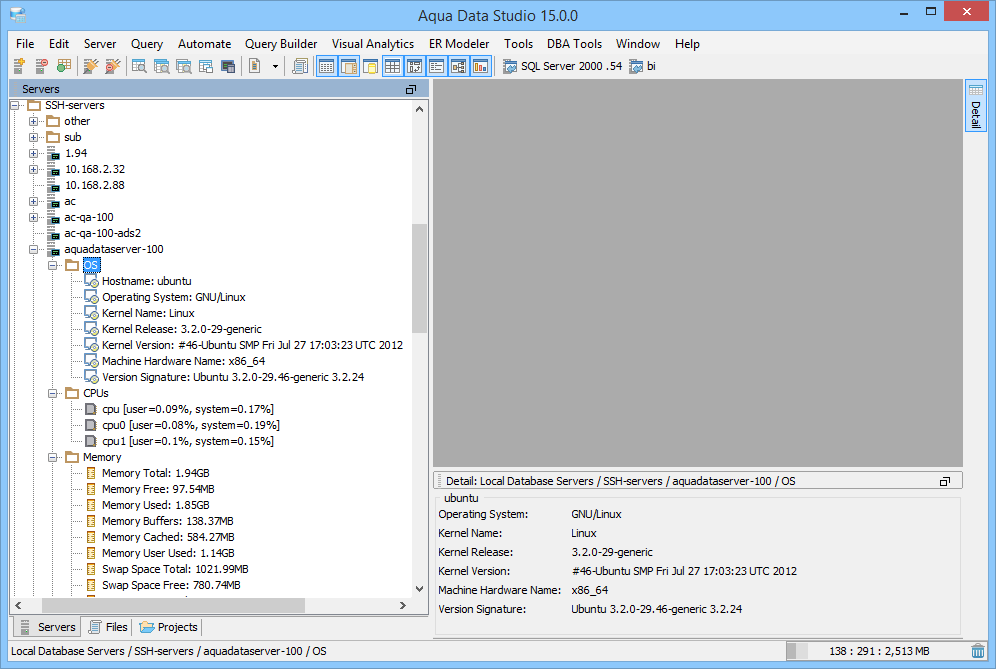Toggle the window with tan panel filter button
Image resolution: width=996 pixels, height=669 pixels.
(349, 66)
